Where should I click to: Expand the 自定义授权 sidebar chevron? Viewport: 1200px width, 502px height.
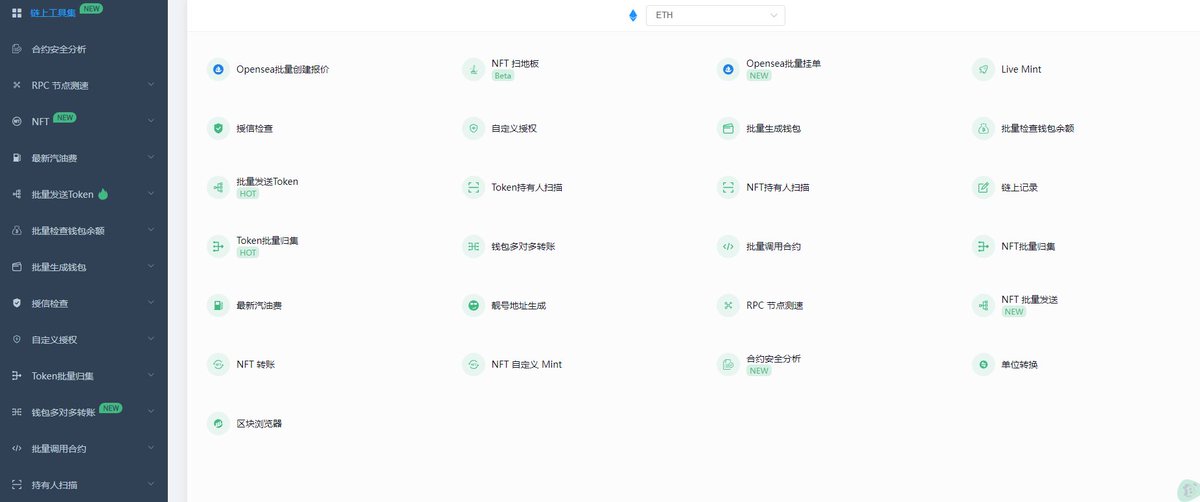[x=151, y=339]
